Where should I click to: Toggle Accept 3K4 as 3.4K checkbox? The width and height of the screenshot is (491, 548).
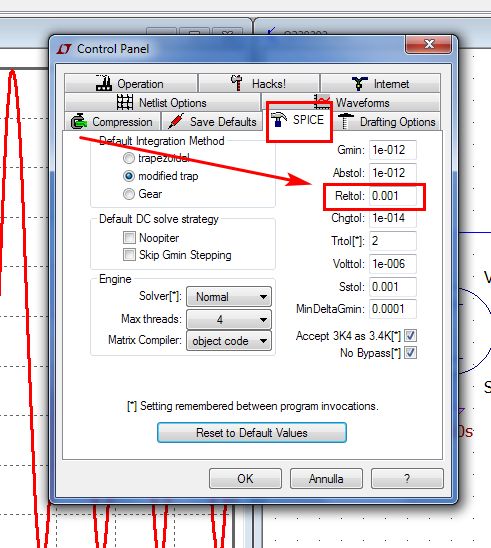coord(410,336)
